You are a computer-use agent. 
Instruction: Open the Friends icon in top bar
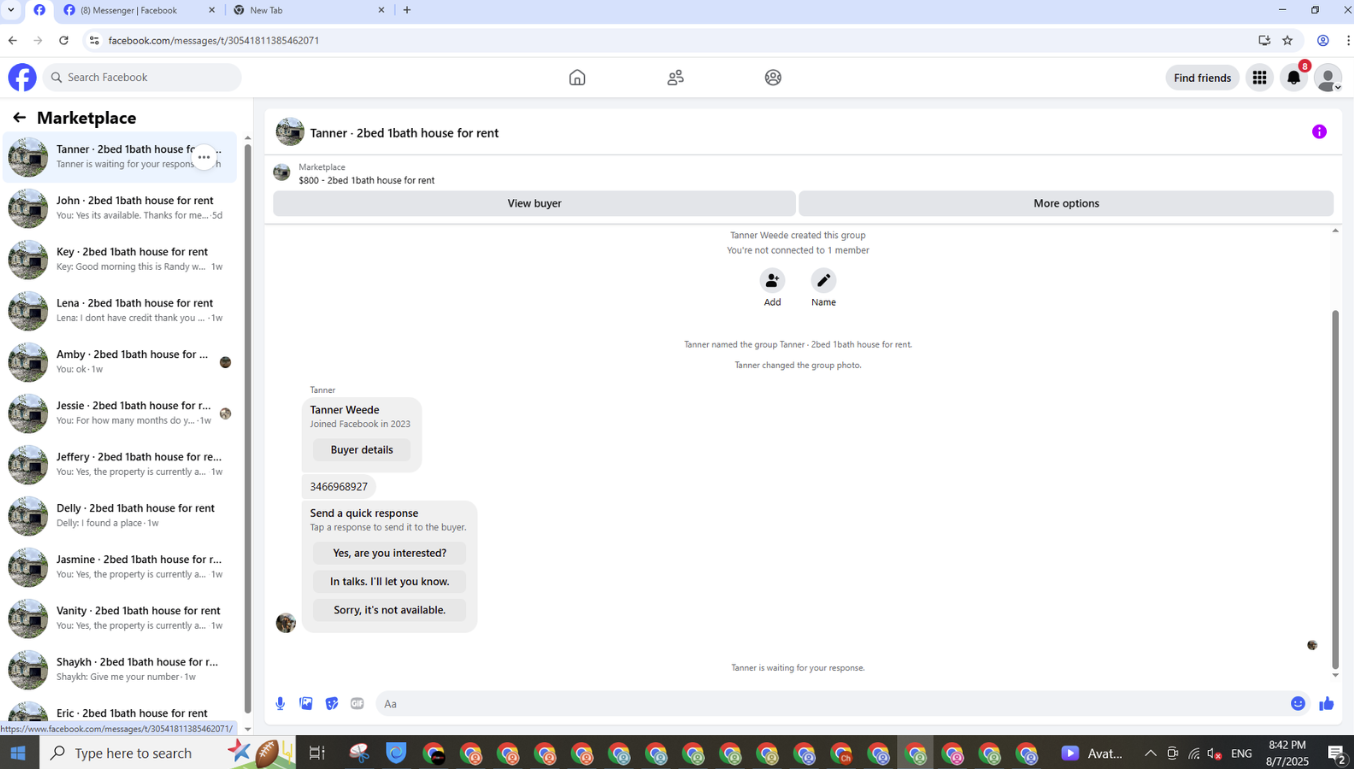point(675,77)
